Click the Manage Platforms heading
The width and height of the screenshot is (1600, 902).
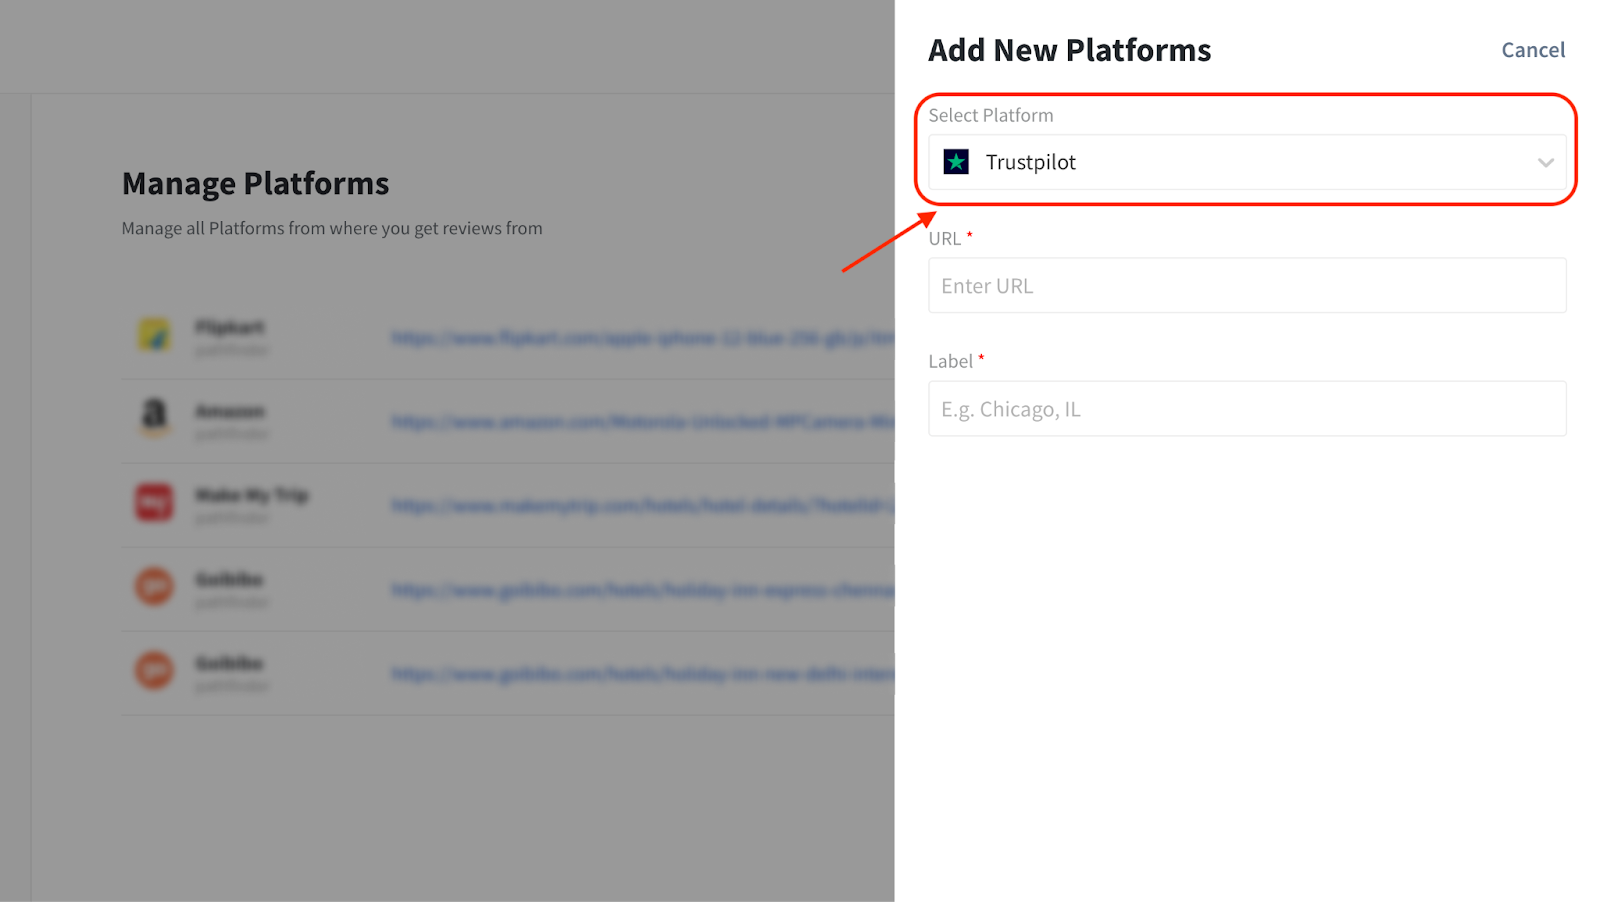[255, 184]
